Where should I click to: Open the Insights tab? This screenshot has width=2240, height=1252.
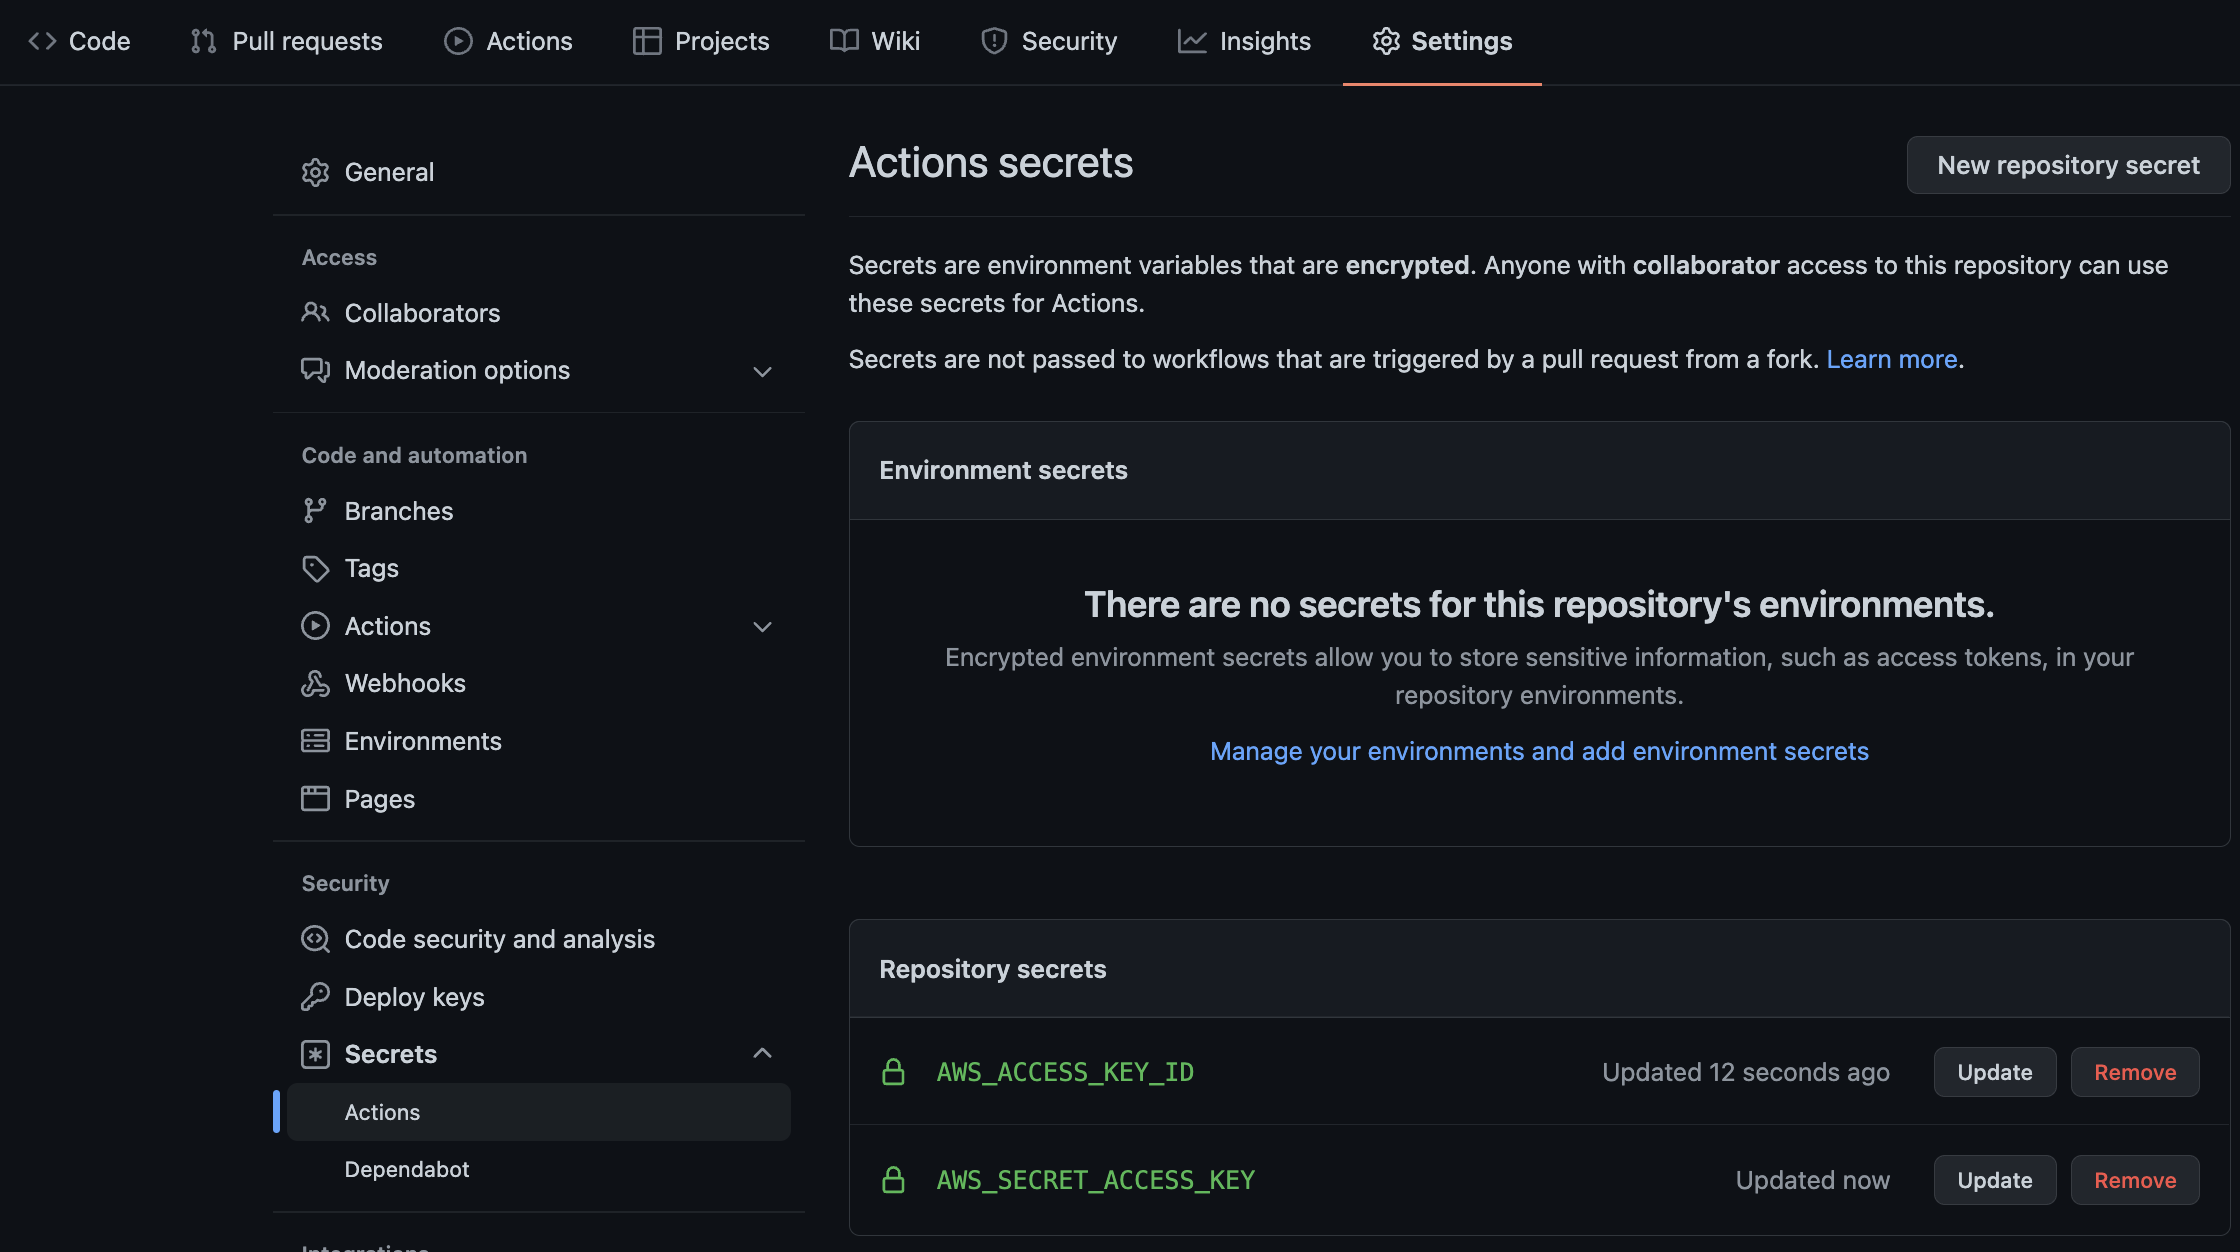pos(1244,41)
